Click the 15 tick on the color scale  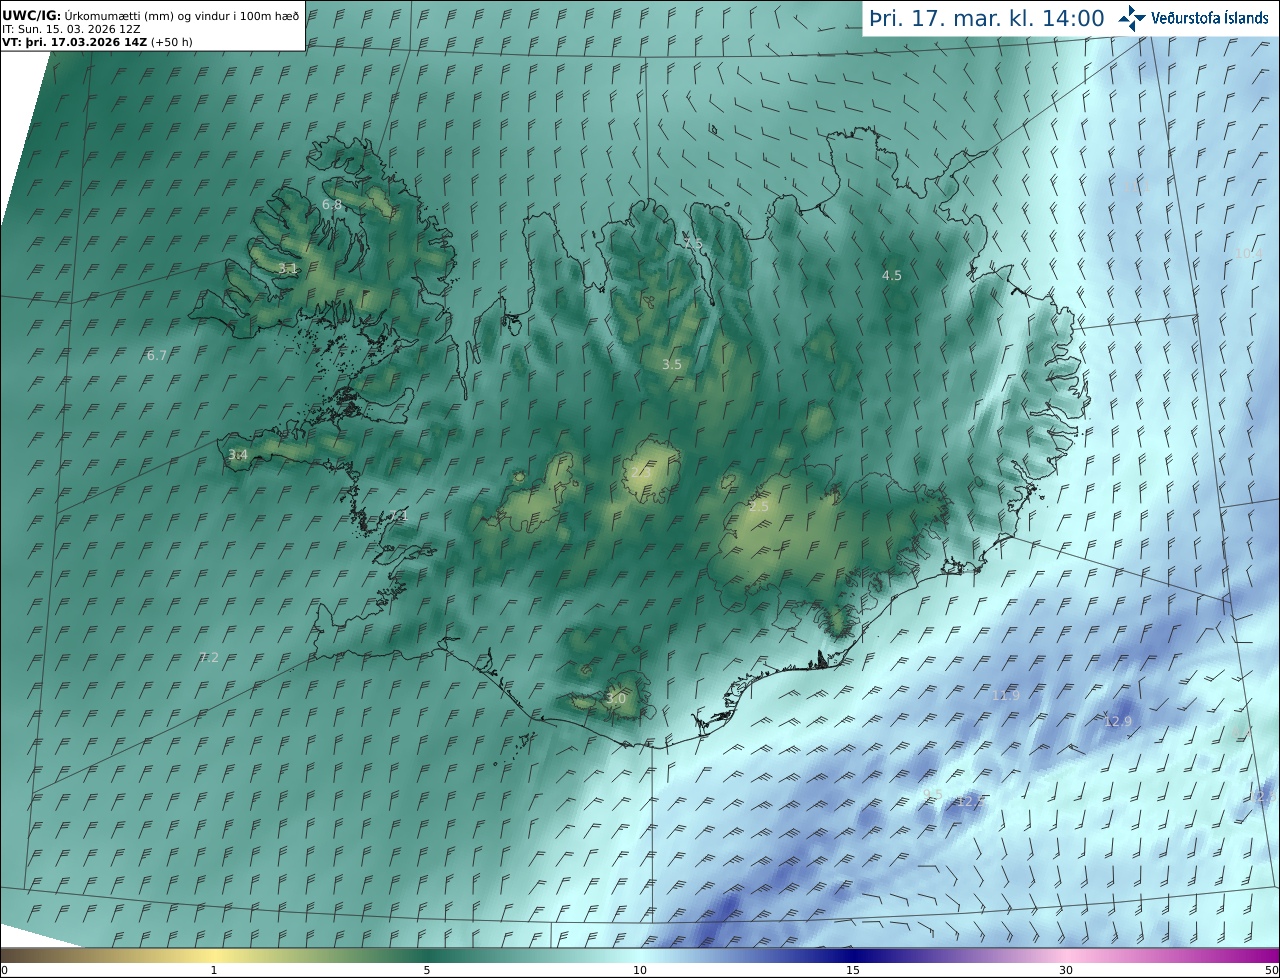tap(853, 970)
